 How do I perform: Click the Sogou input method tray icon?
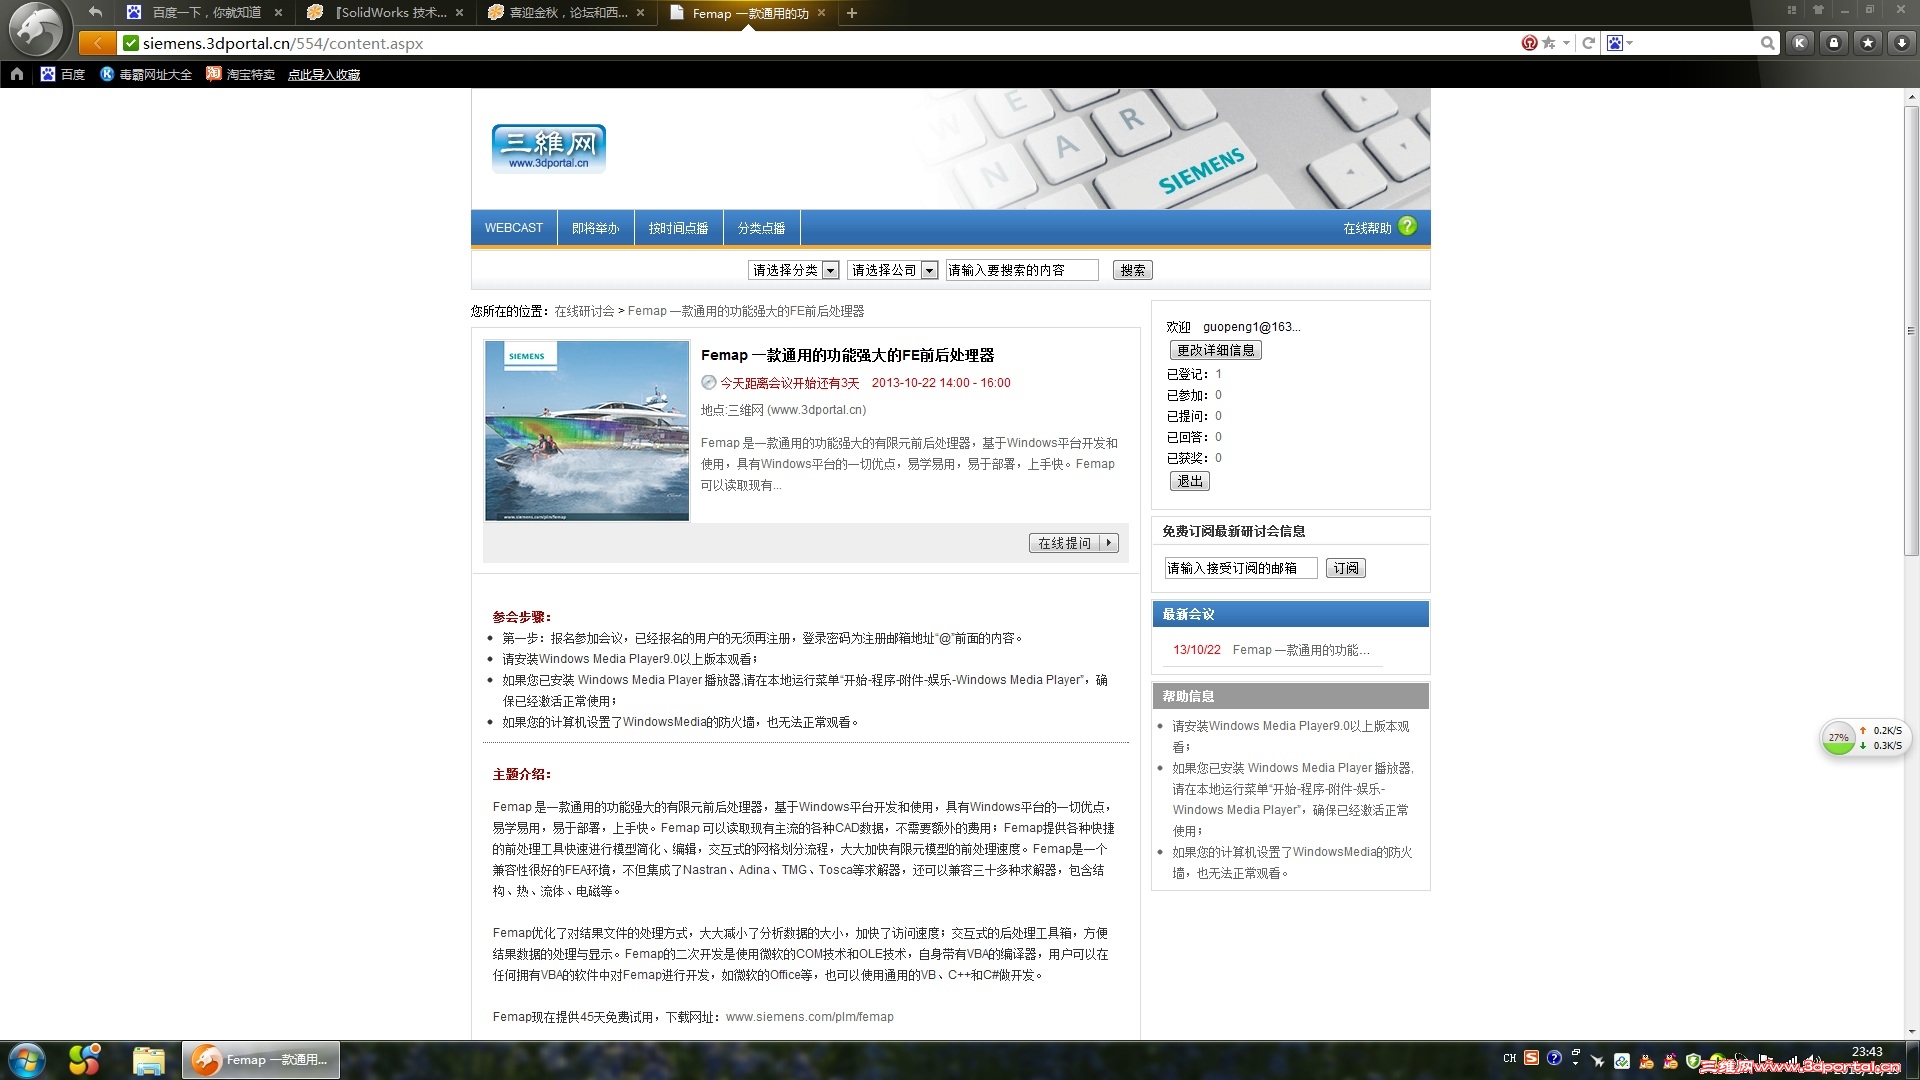[1532, 1058]
